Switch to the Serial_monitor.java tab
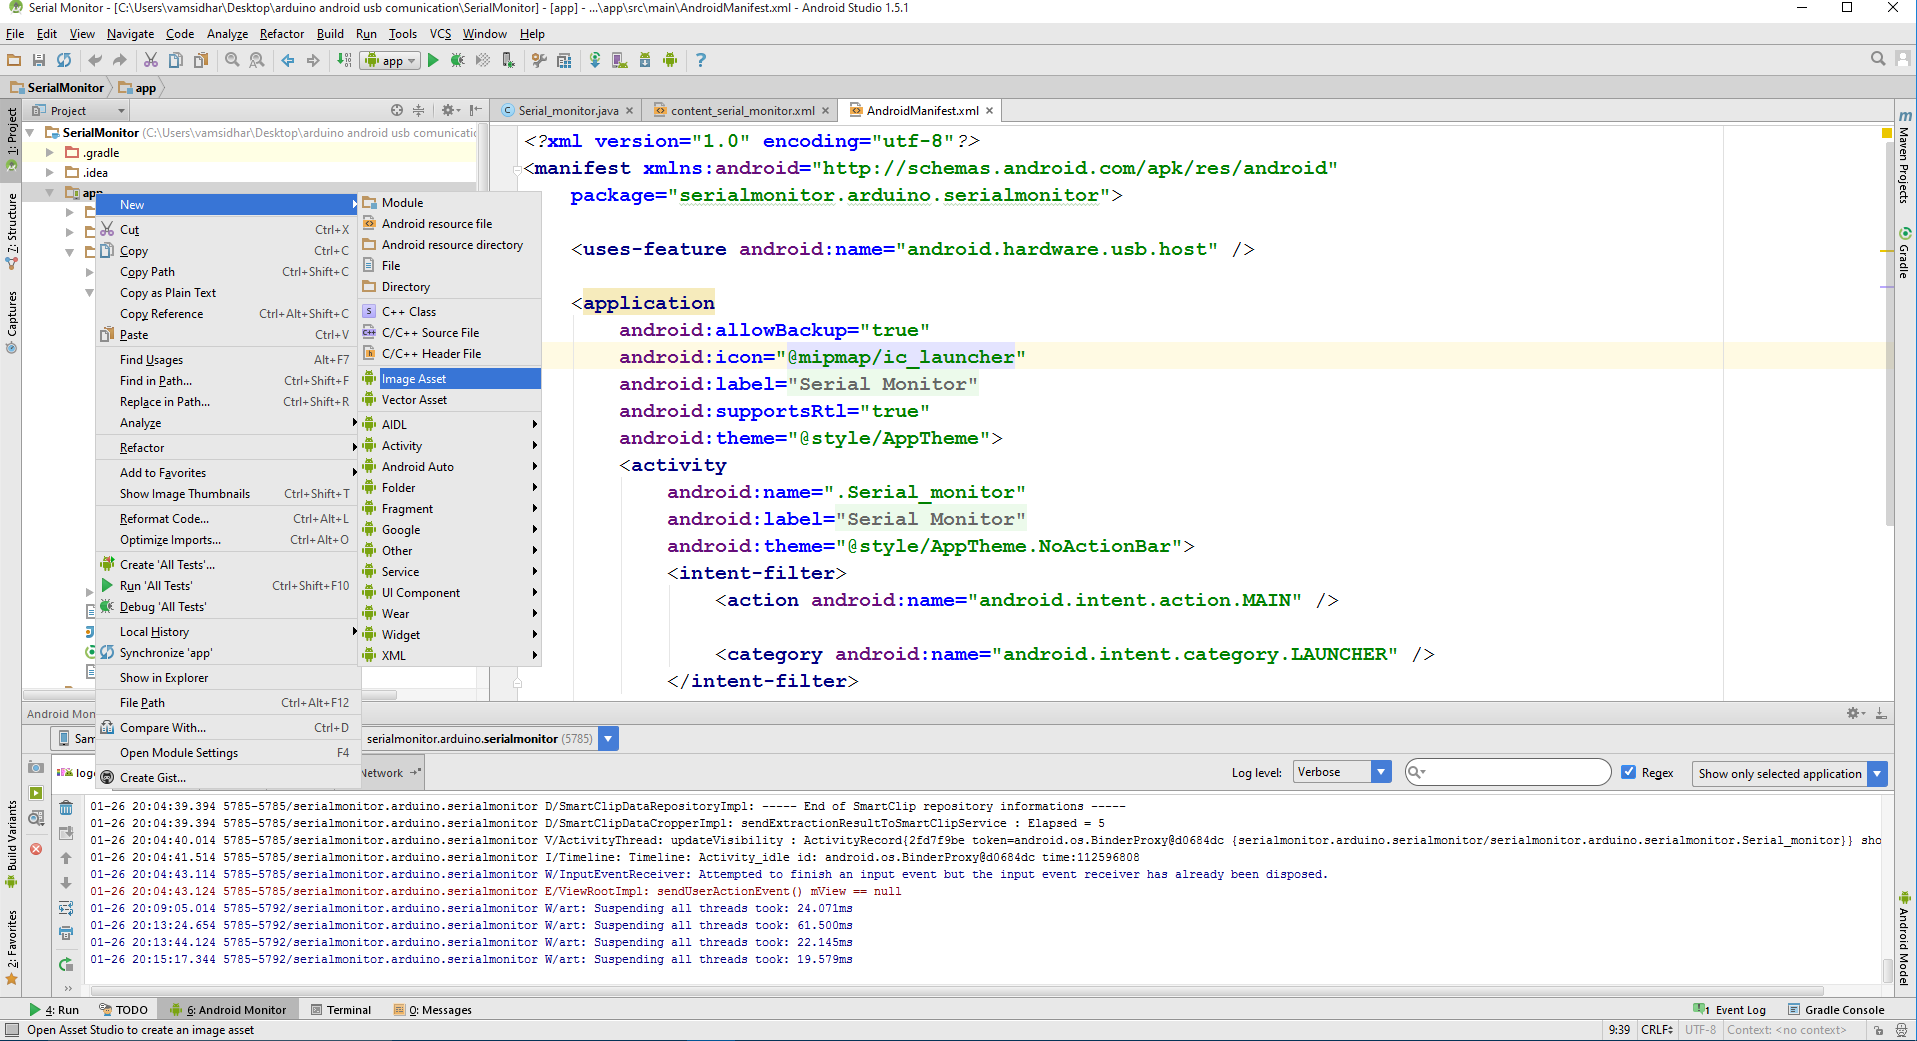The width and height of the screenshot is (1917, 1041). (x=568, y=111)
